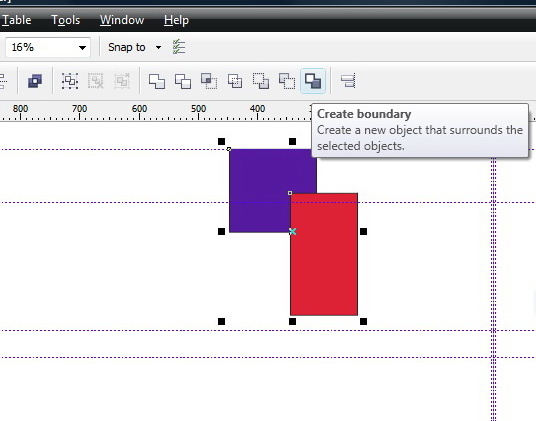Apply the Back minus front icon
Viewport: 536px width, 421px height.
287,81
